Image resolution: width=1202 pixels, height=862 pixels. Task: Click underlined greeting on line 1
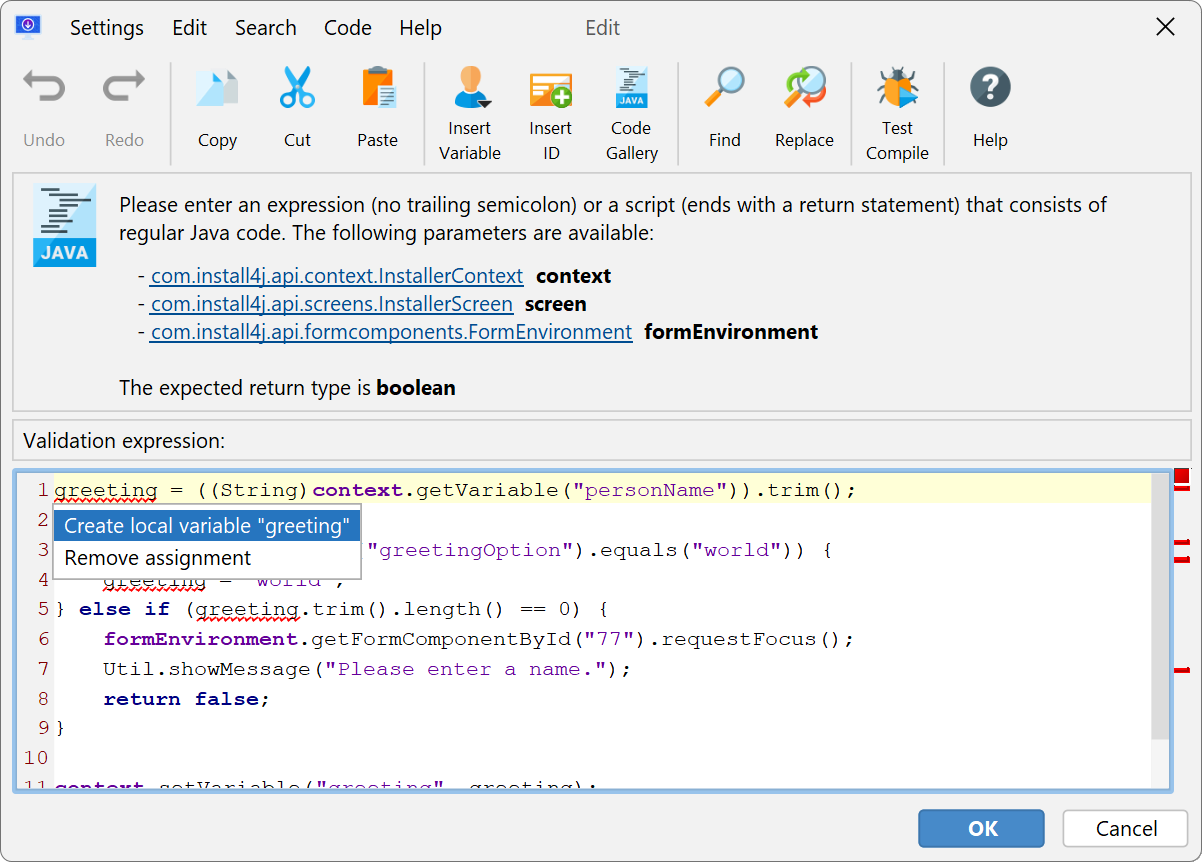tap(106, 491)
